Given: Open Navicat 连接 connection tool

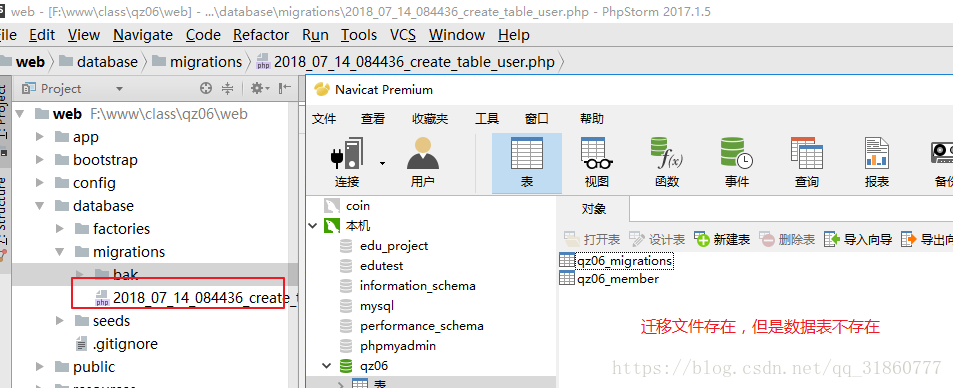Looking at the screenshot, I should tap(347, 162).
